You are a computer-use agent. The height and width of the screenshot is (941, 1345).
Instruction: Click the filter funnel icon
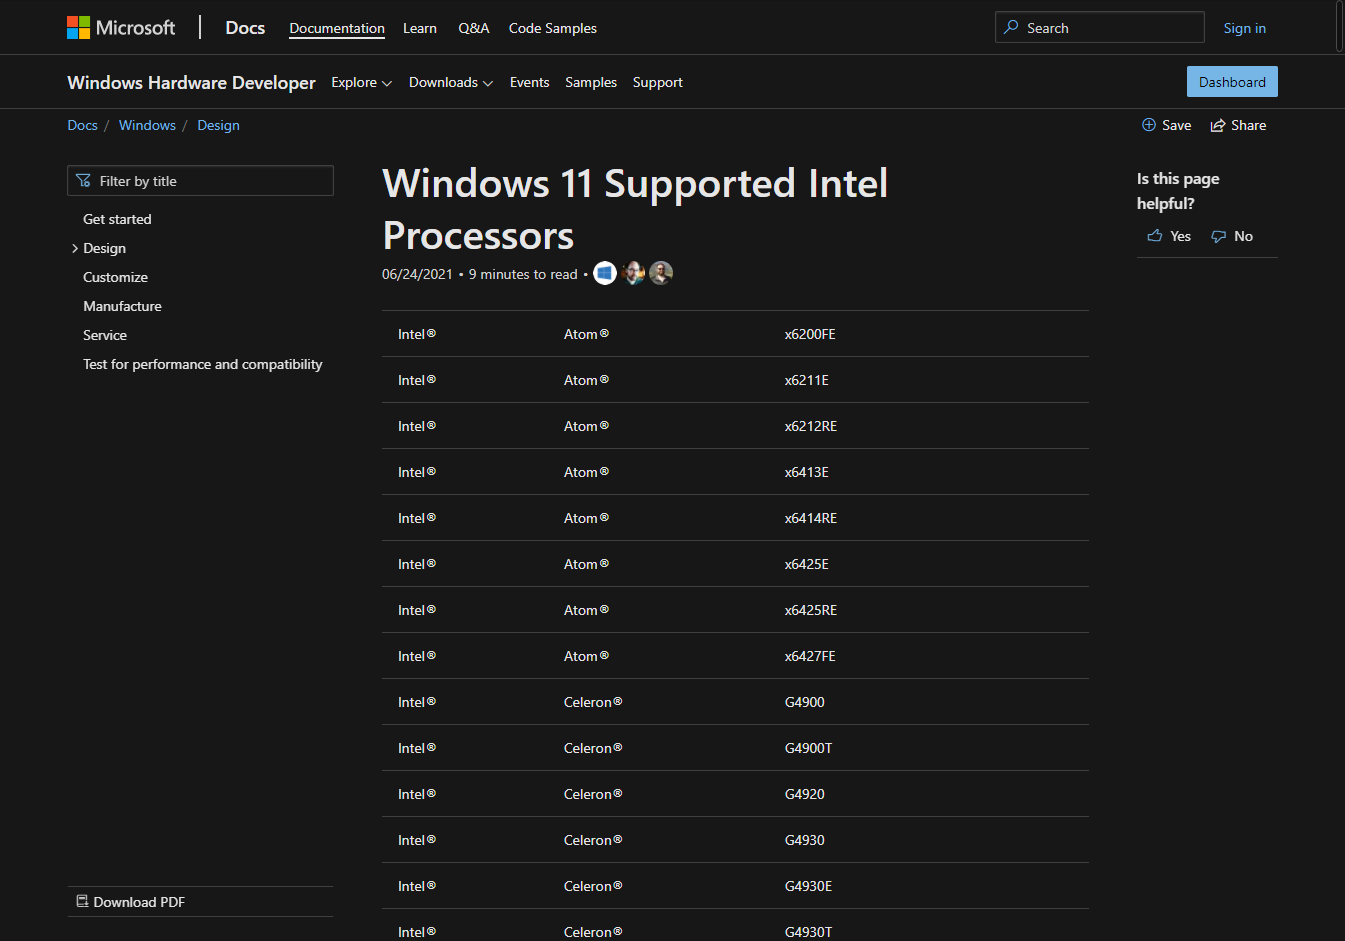tap(84, 181)
